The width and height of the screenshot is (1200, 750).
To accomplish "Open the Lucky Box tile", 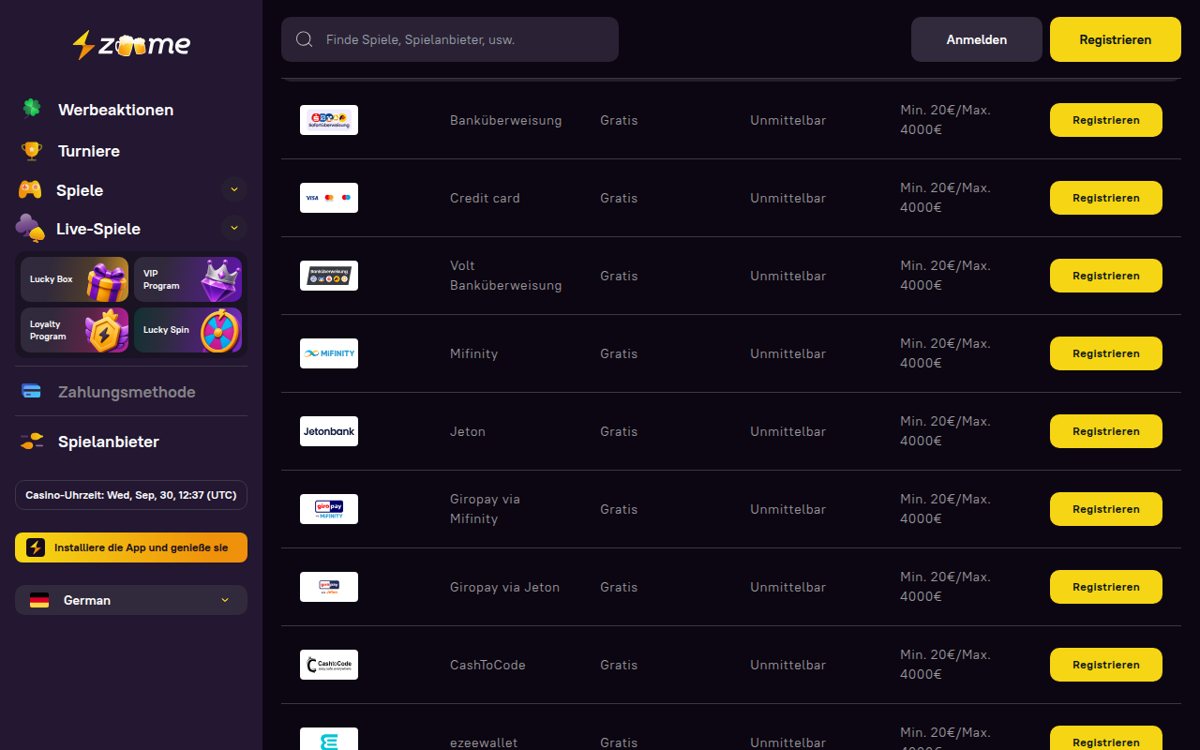I will [x=75, y=279].
